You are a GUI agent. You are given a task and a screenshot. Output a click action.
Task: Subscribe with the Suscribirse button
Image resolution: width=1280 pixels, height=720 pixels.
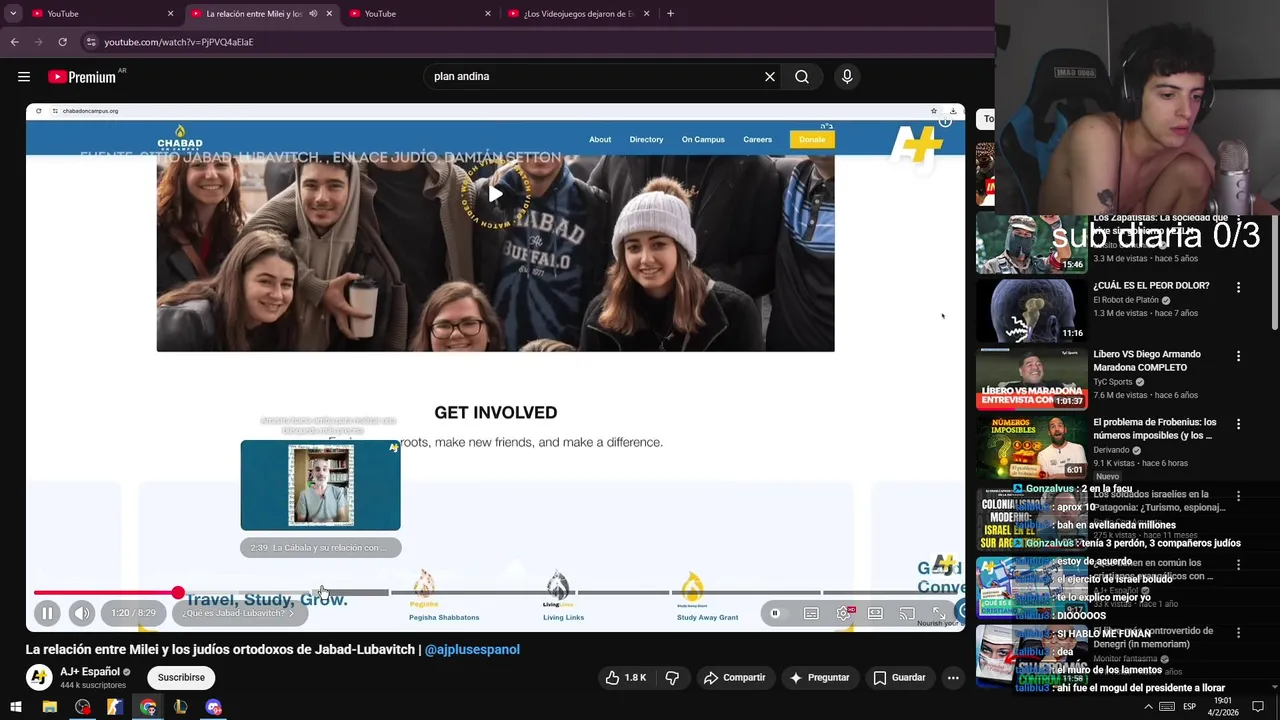181,678
